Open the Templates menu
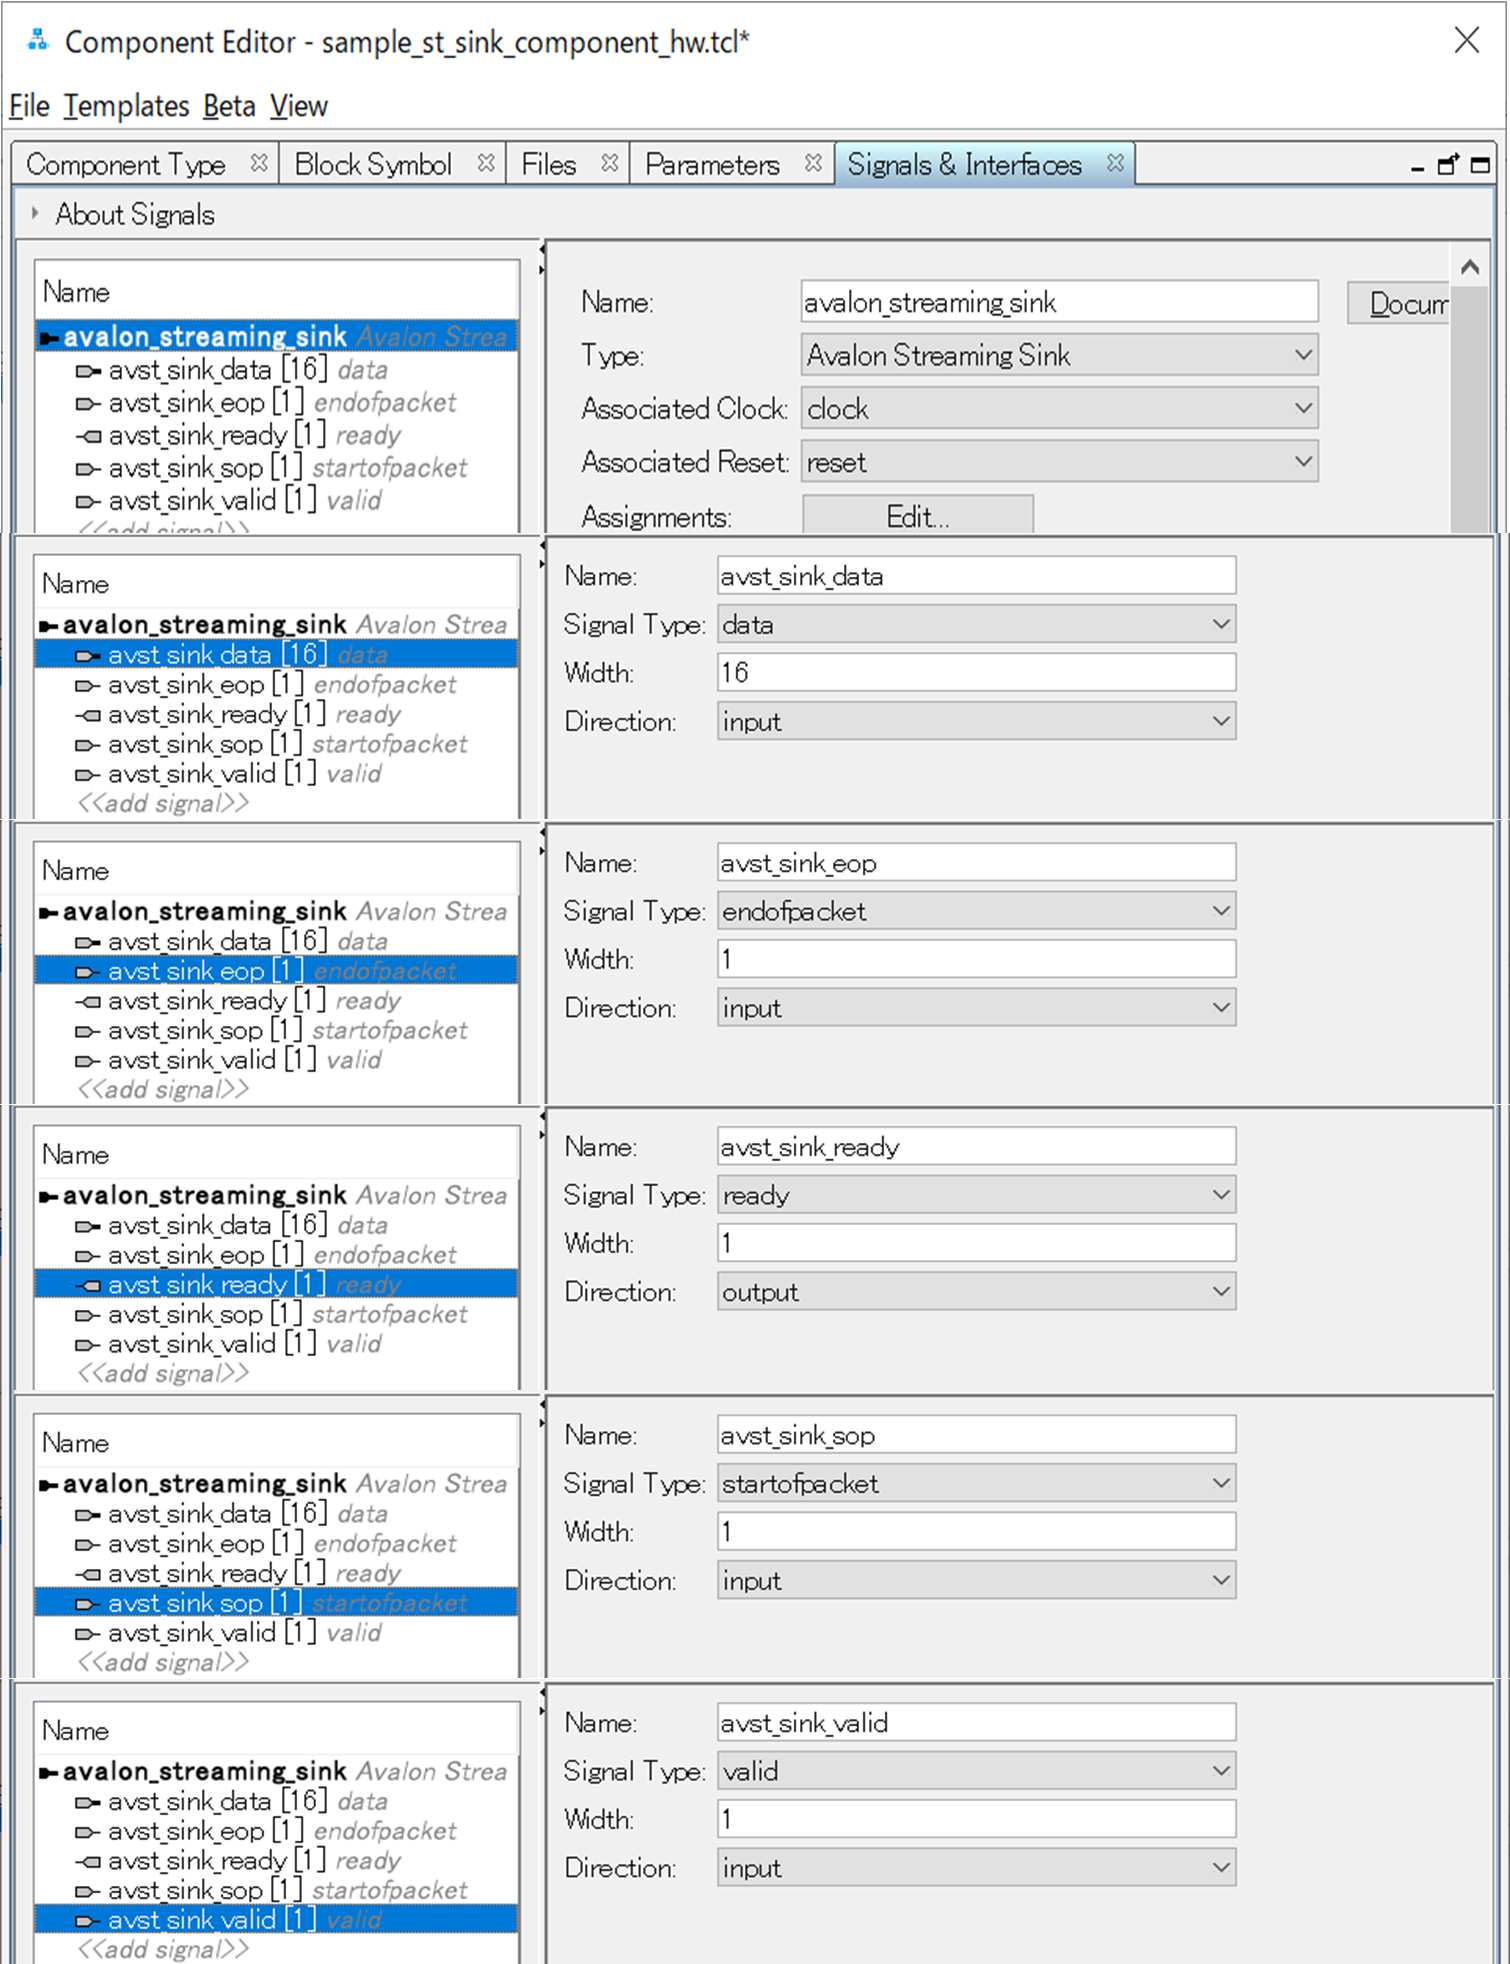Screen dimensions: 1510x1964 [126, 106]
